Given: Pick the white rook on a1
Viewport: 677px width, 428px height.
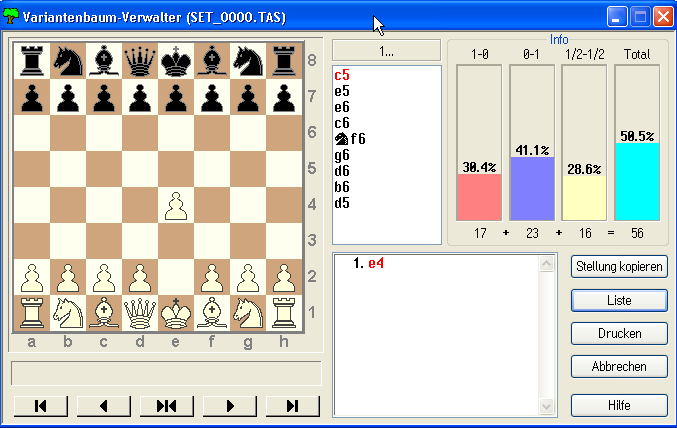Looking at the screenshot, I should pos(31,314).
